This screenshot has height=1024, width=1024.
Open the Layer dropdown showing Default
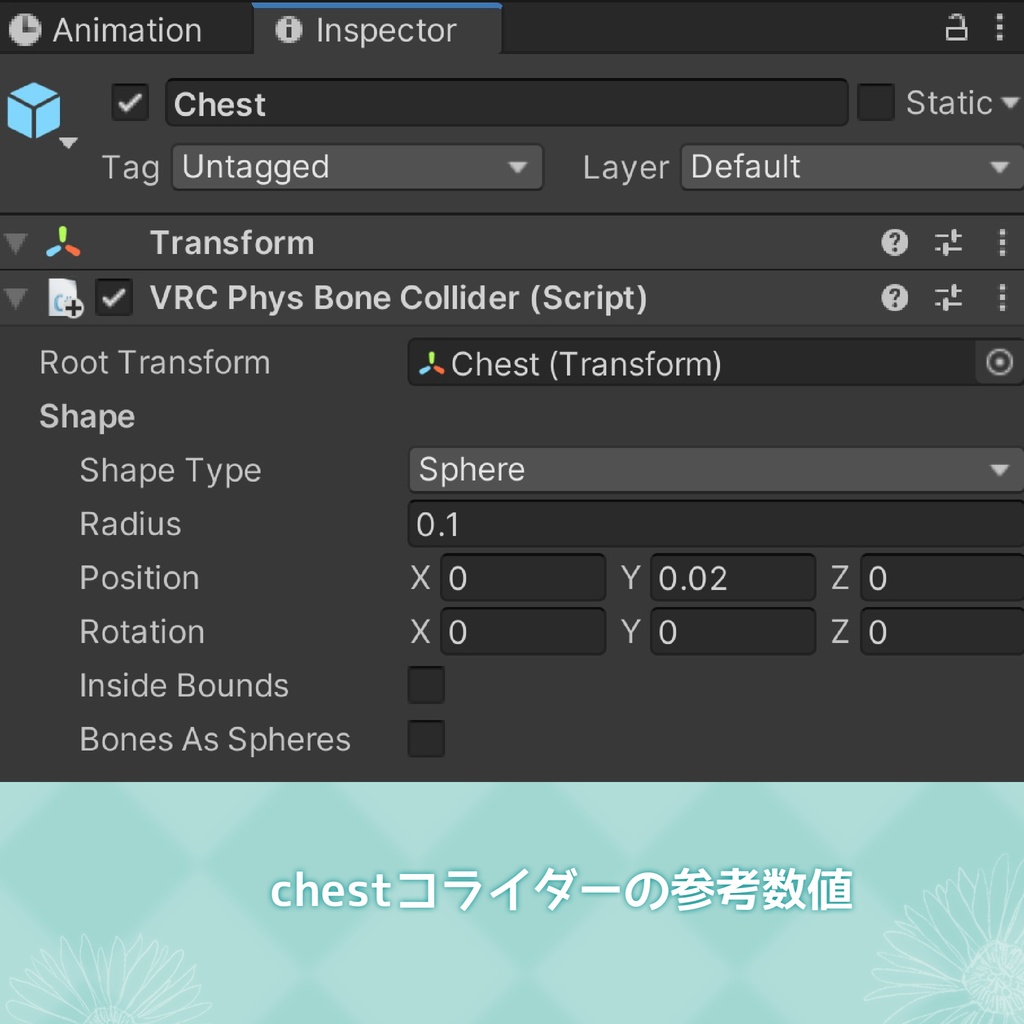tap(852, 167)
